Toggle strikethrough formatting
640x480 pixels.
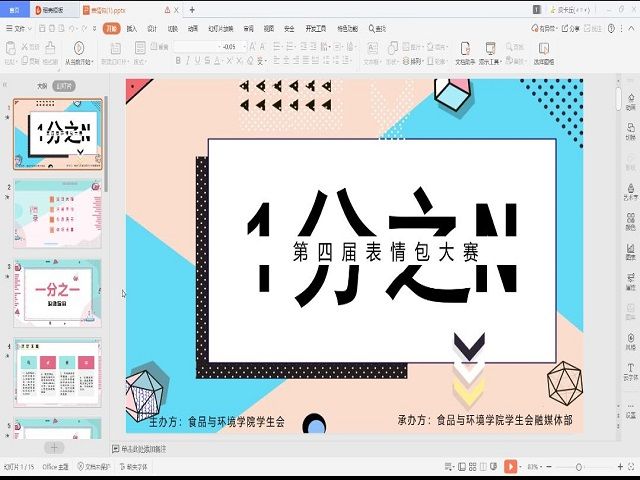(x=207, y=61)
